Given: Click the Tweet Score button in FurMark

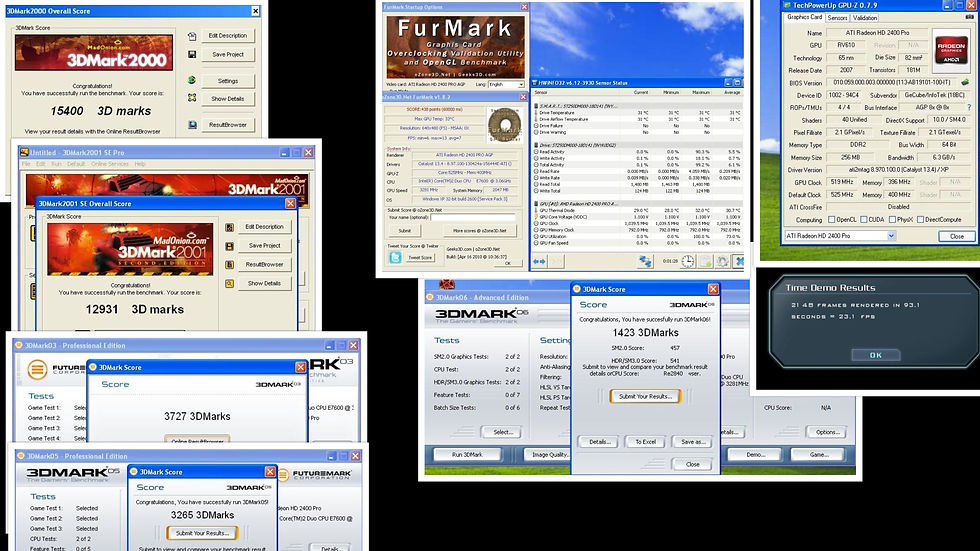Looking at the screenshot, I should pyautogui.click(x=419, y=257).
